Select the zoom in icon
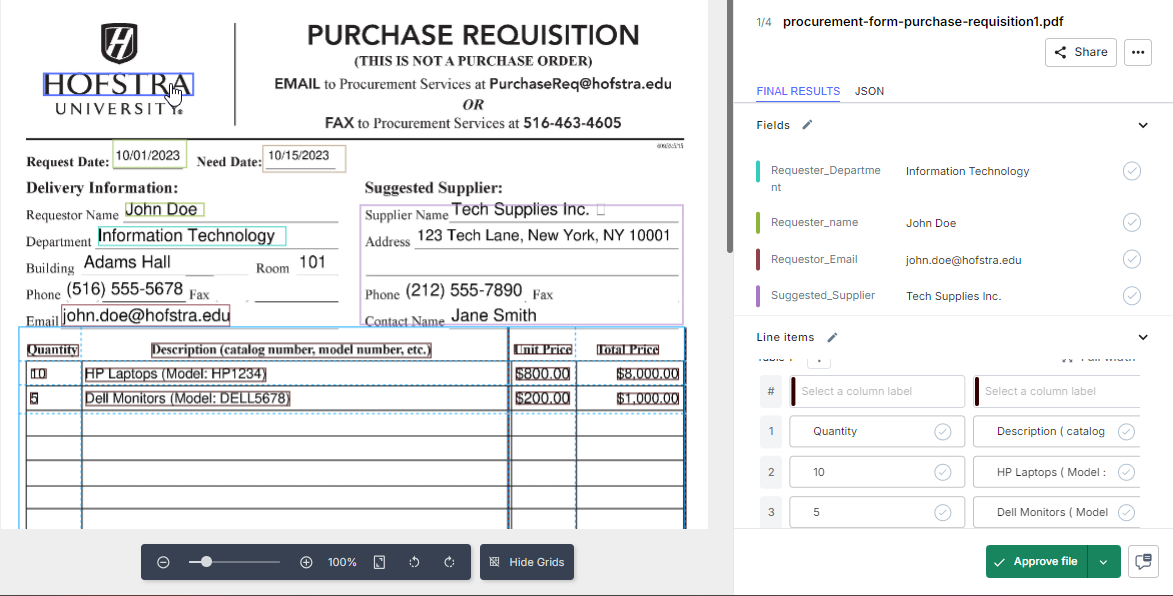1173x596 pixels. point(306,562)
